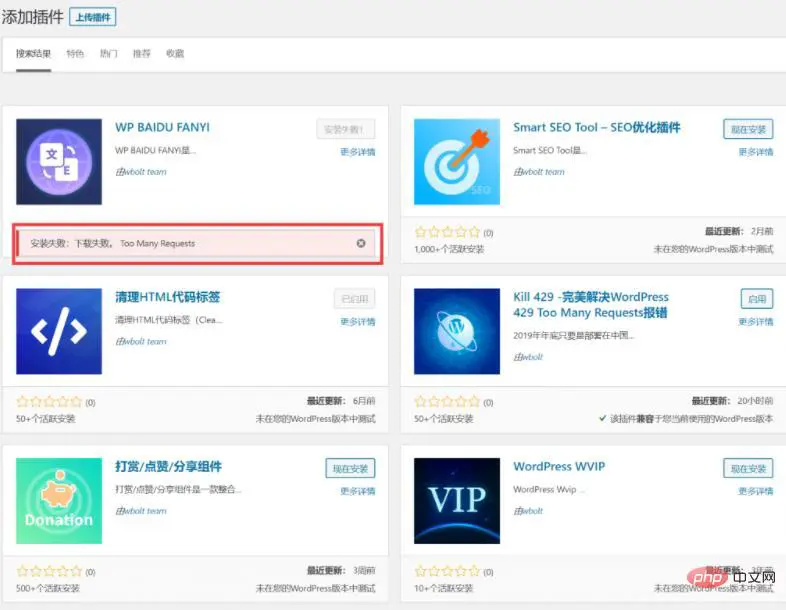Image resolution: width=786 pixels, height=610 pixels.
Task: View 更多详情 for Kill 429
Action: (x=755, y=321)
